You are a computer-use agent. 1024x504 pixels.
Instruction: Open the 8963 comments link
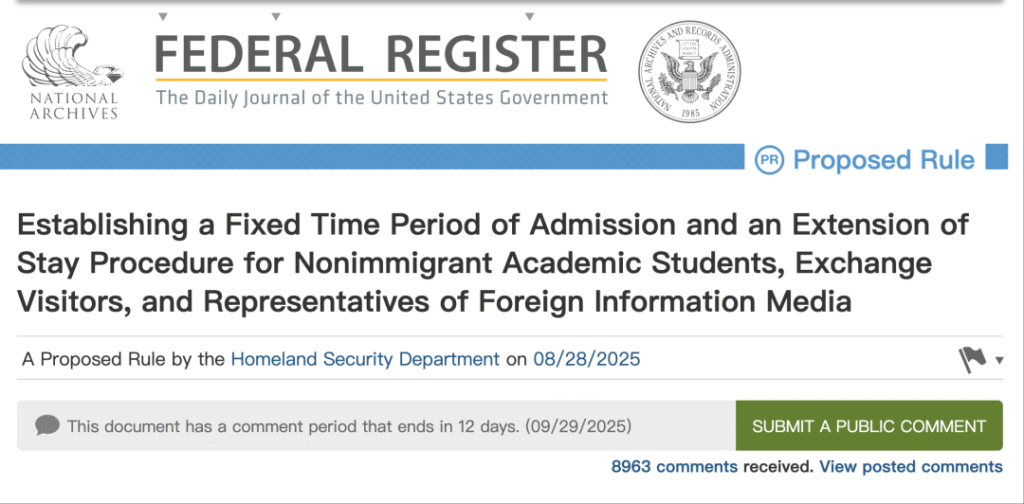point(675,467)
